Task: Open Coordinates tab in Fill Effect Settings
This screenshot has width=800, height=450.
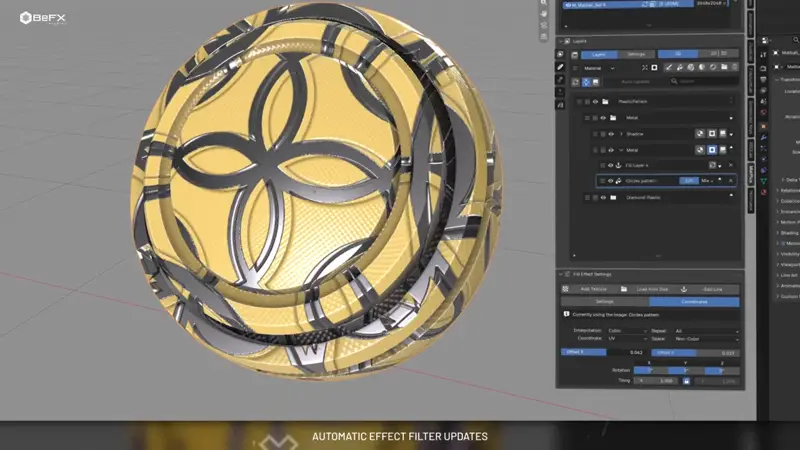Action: tap(694, 302)
